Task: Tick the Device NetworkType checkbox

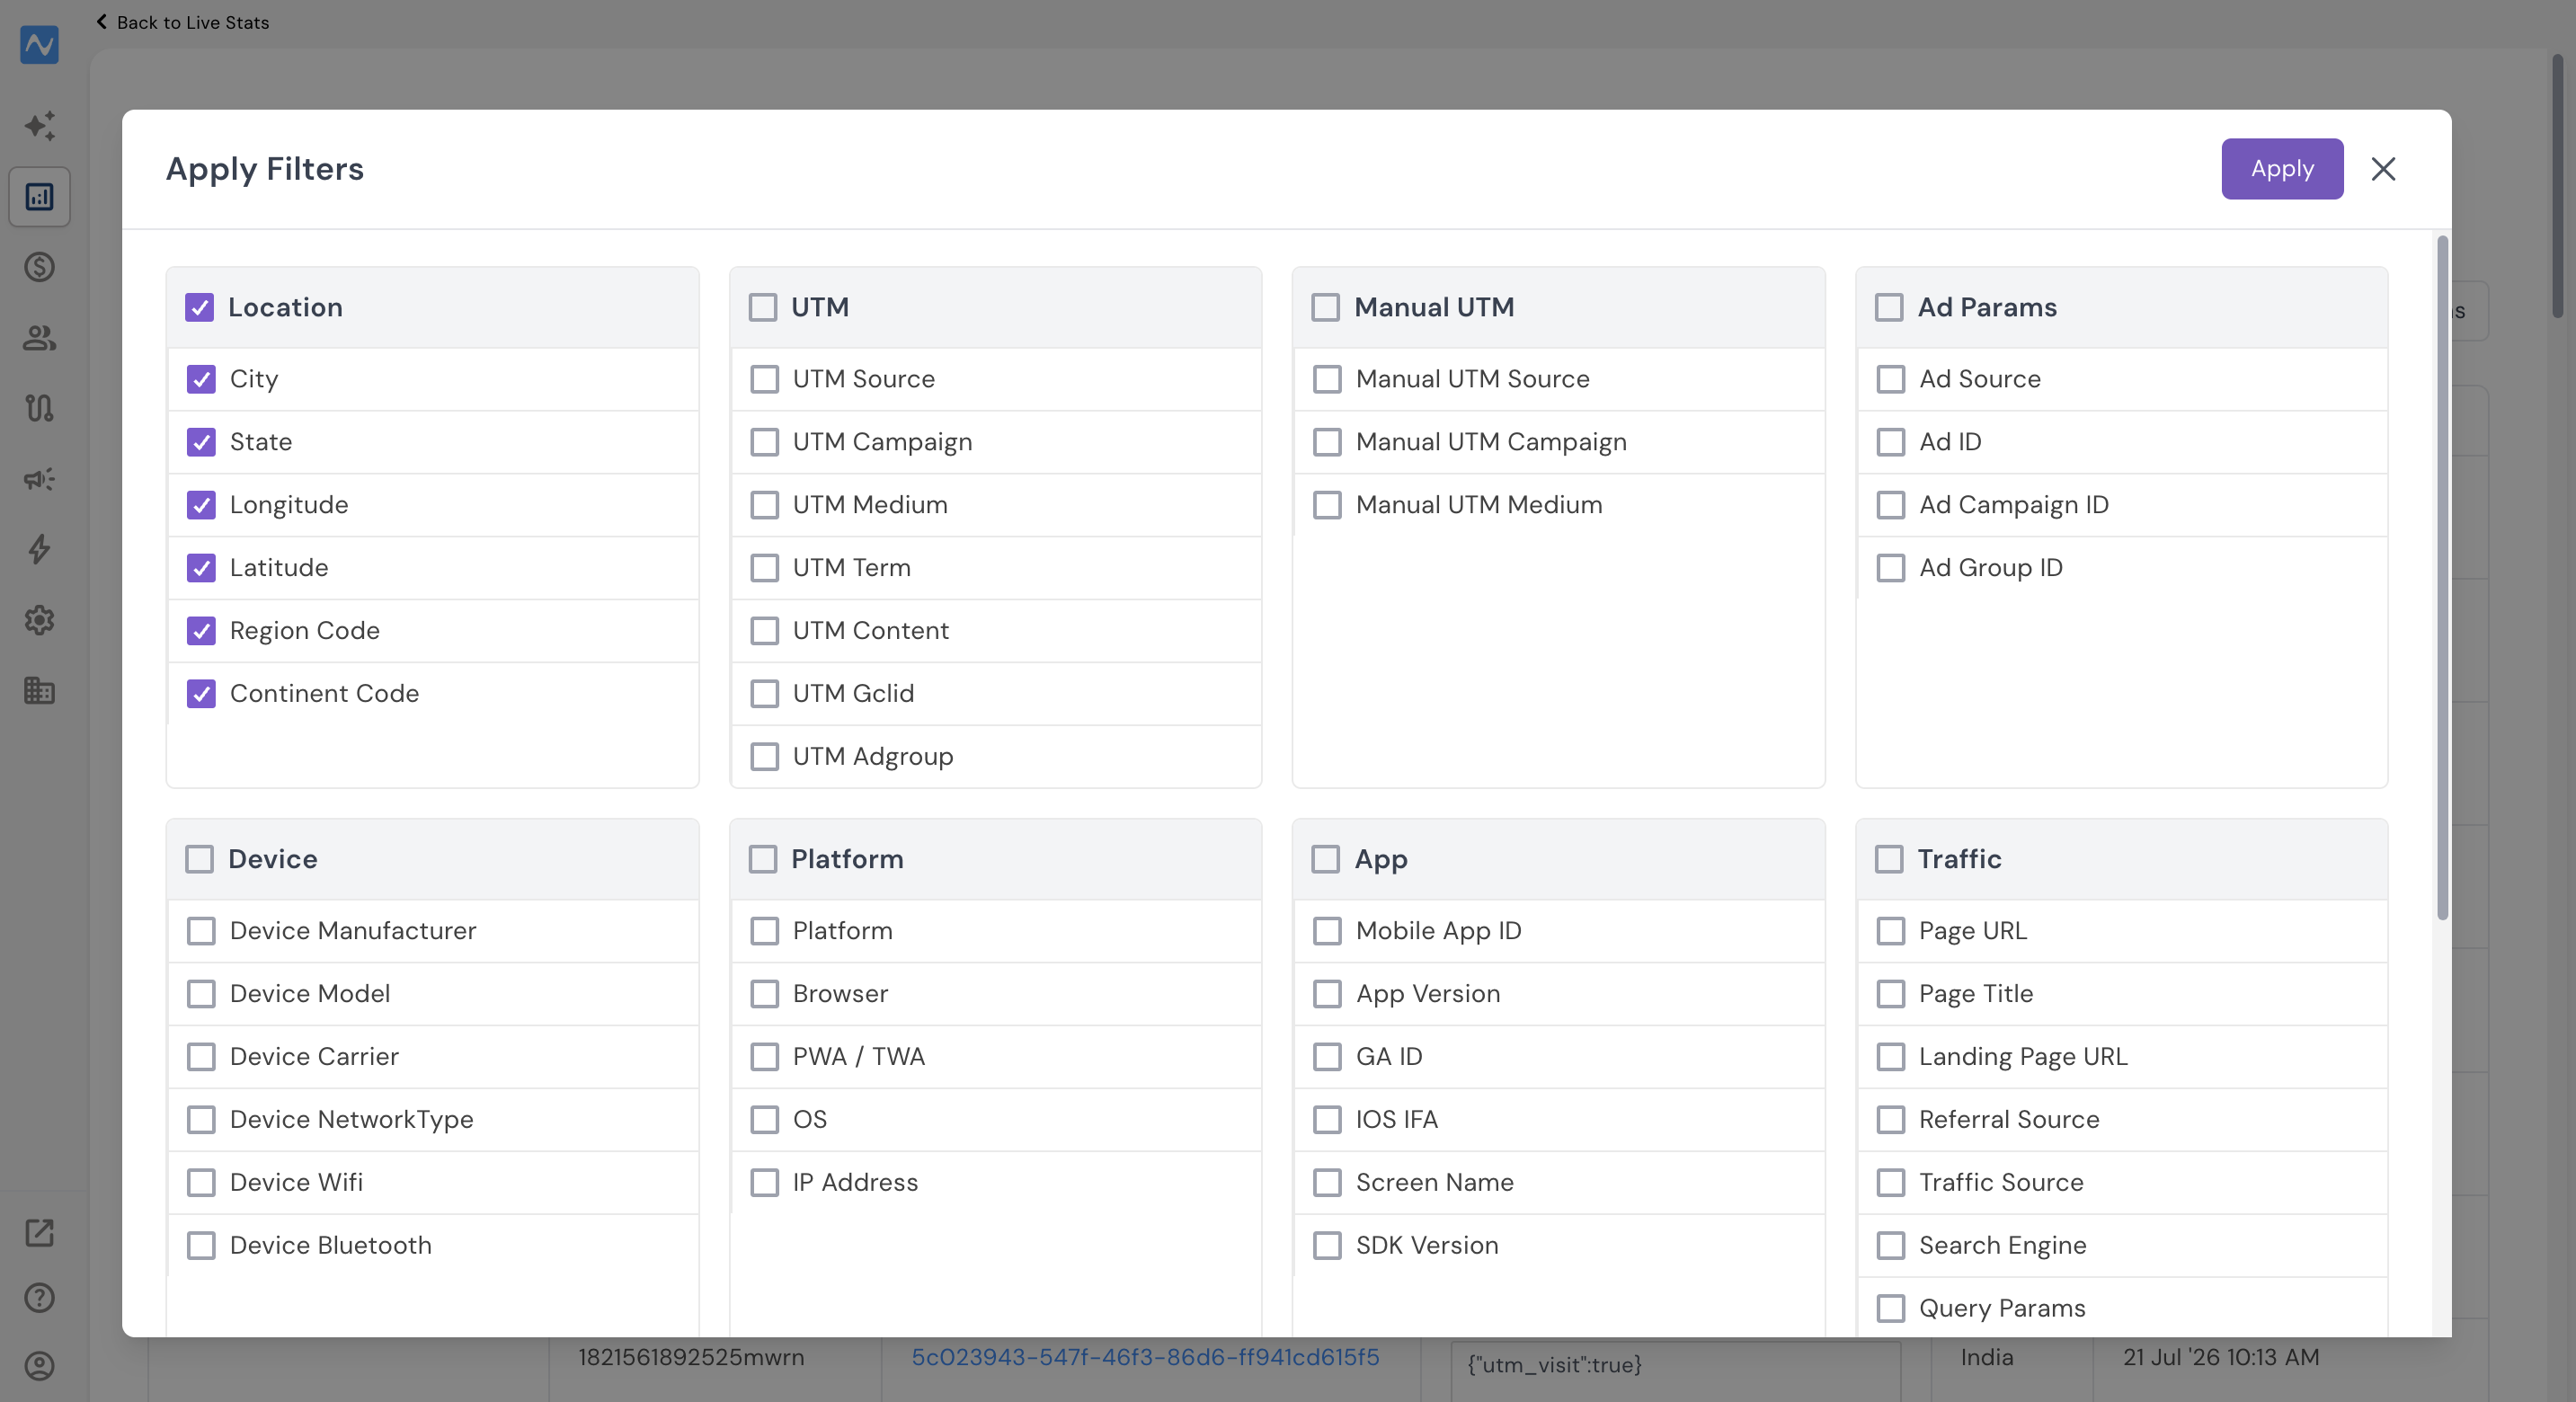Action: [x=201, y=1120]
